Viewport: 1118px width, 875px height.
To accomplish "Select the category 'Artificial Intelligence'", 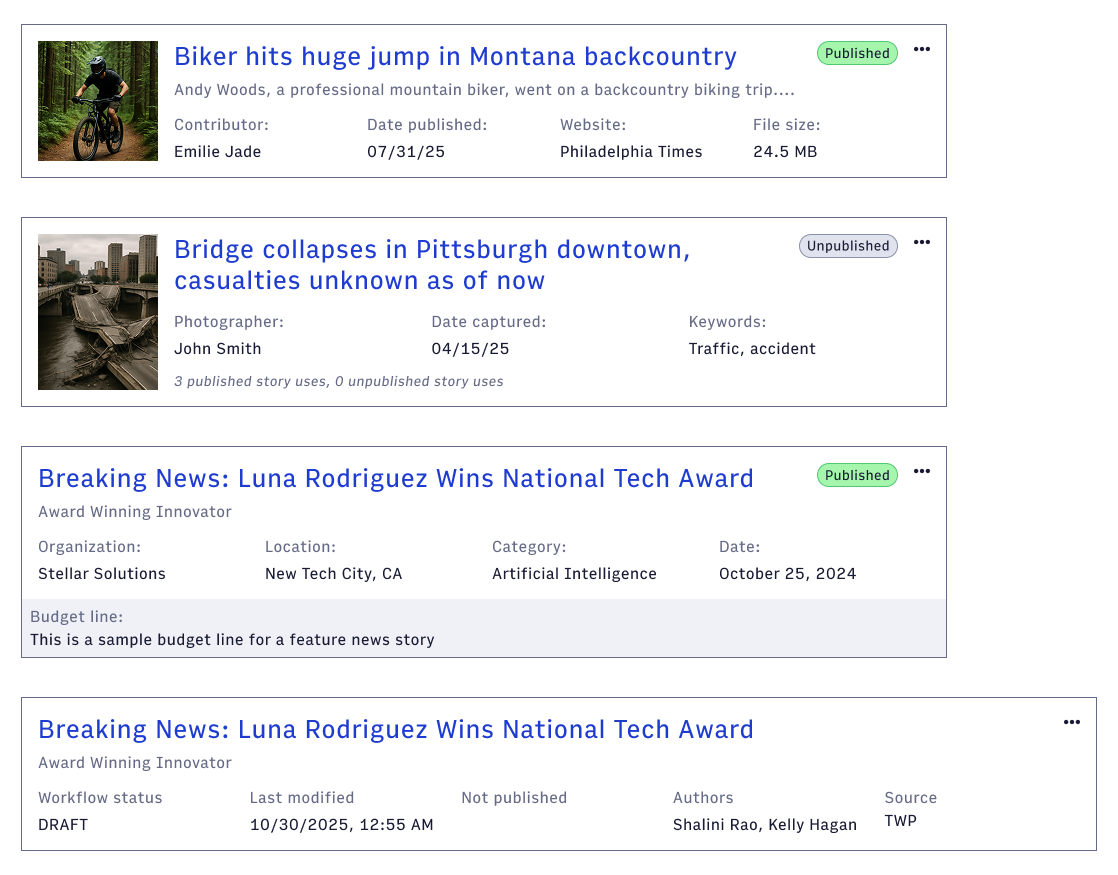I will pyautogui.click(x=574, y=574).
